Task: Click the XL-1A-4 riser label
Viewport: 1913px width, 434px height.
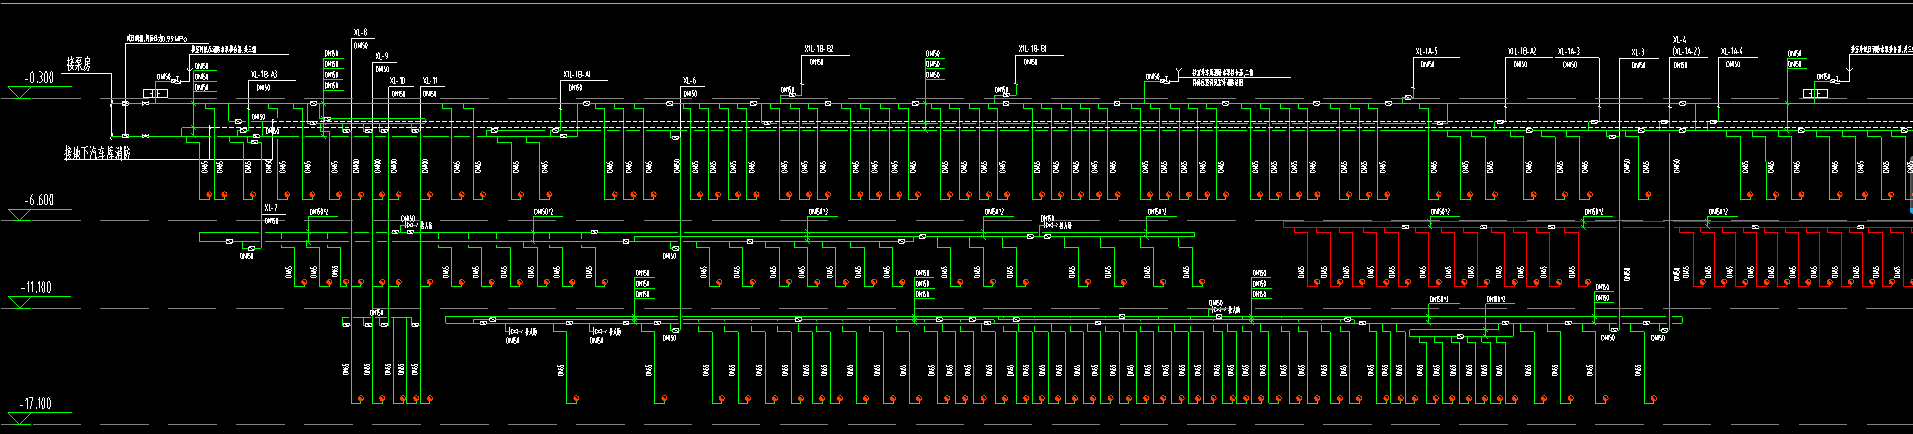Action: [x=1732, y=51]
